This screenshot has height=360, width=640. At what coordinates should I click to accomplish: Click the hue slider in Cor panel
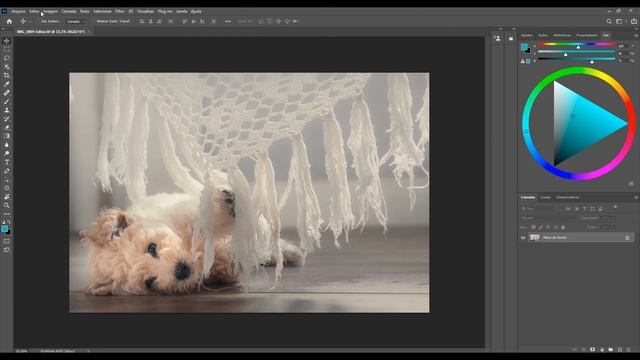point(576,44)
